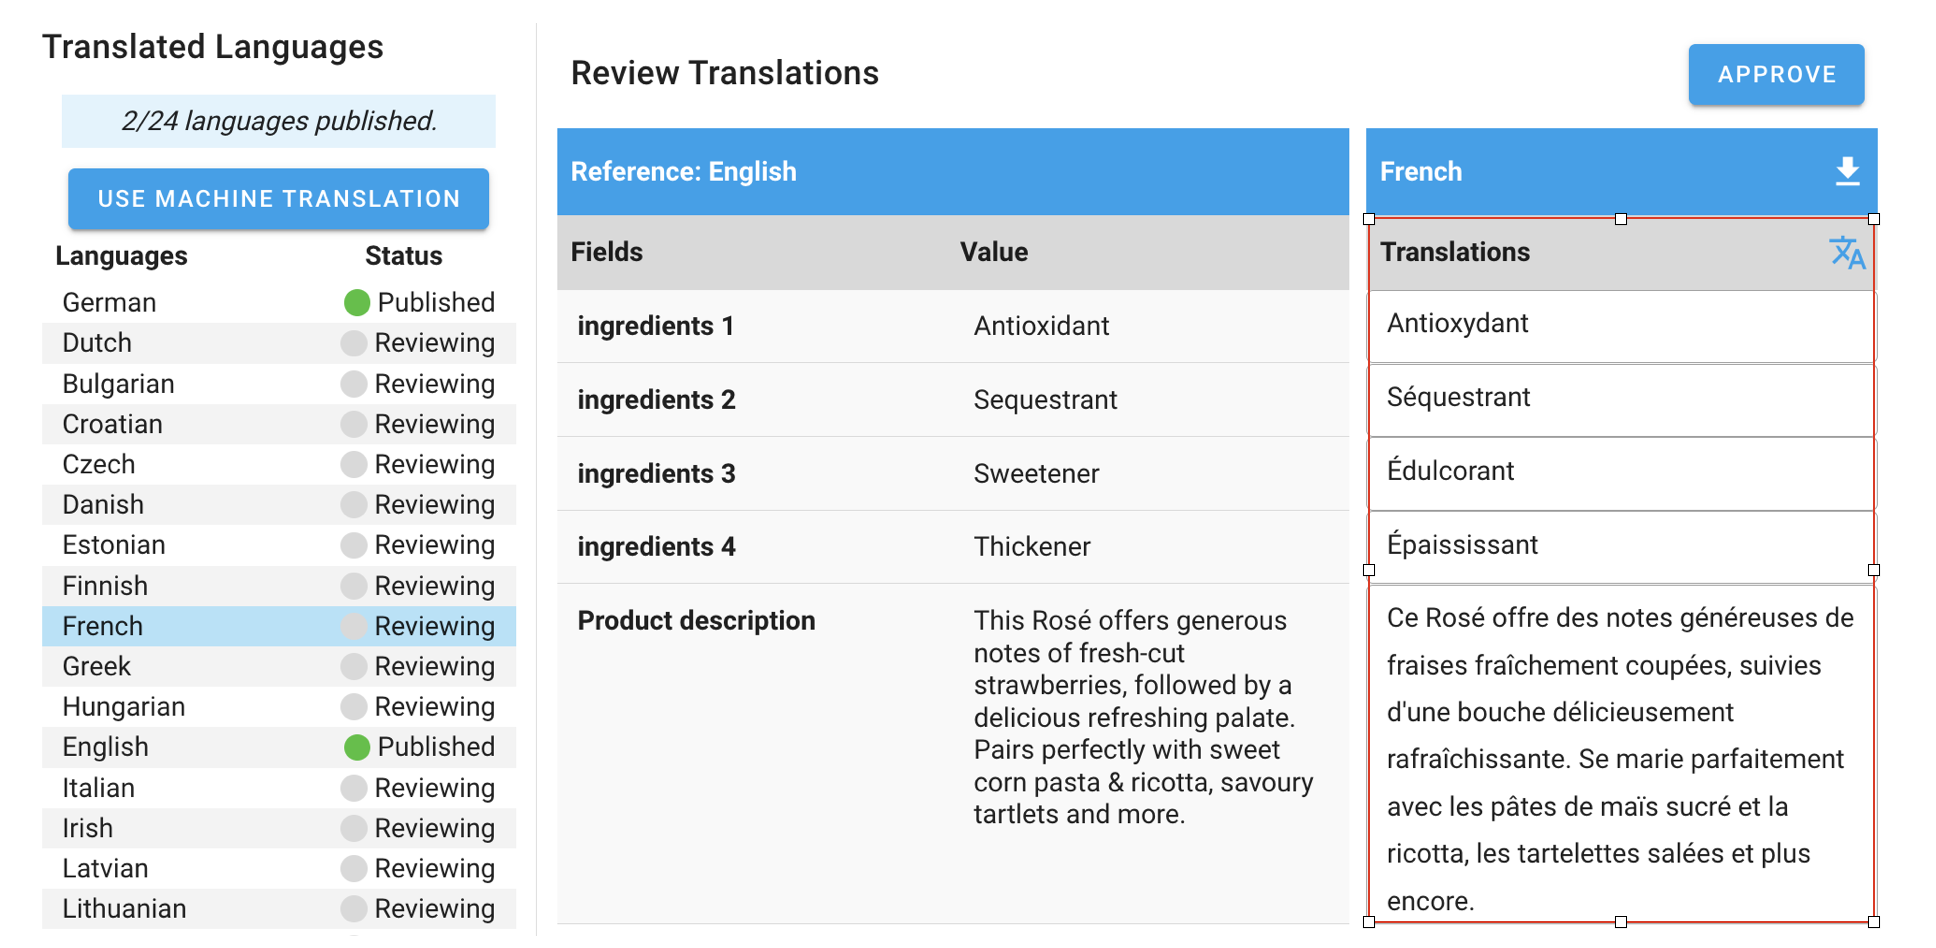Select Greek in the languages list
The image size is (1936, 948).
[97, 666]
